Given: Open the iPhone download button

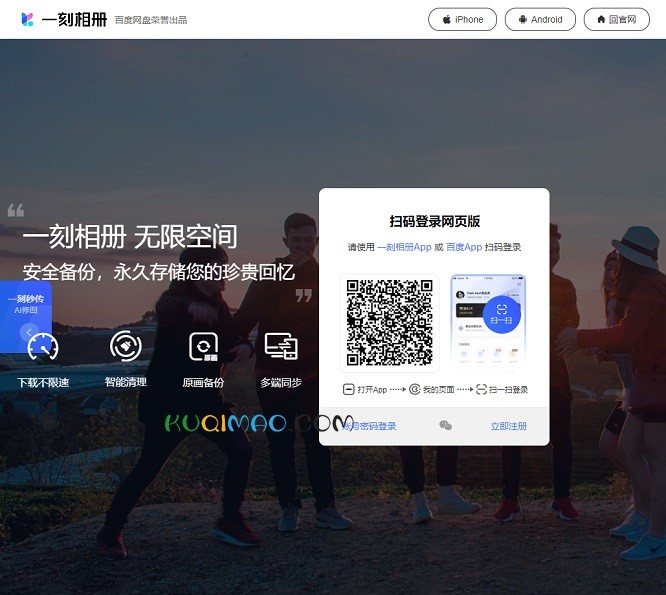Looking at the screenshot, I should pyautogui.click(x=462, y=20).
